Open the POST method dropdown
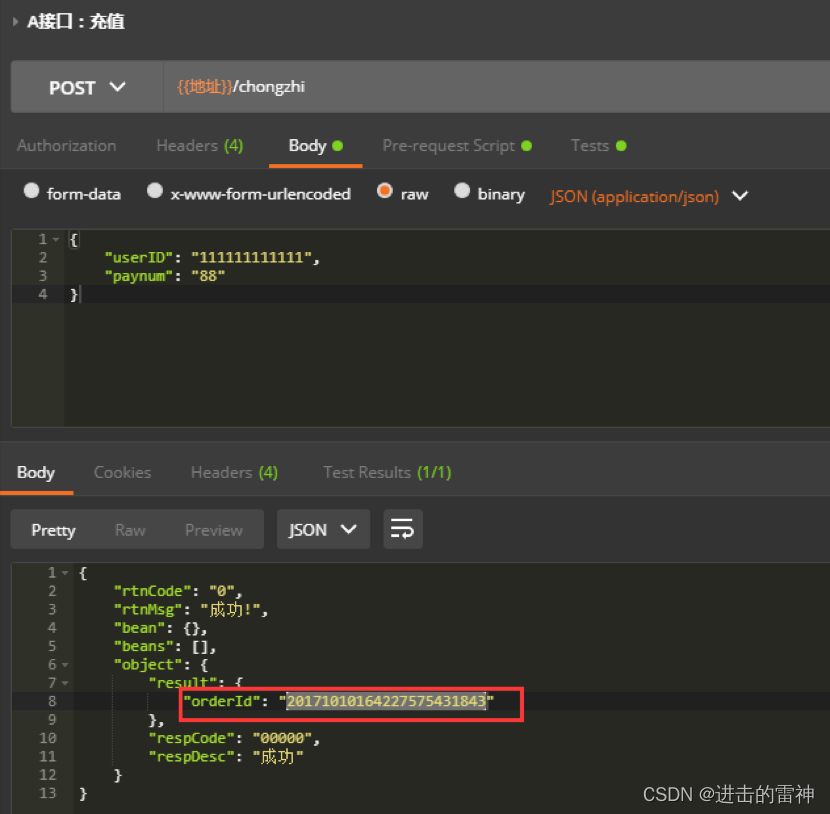The width and height of the screenshot is (830, 814). pyautogui.click(x=87, y=87)
